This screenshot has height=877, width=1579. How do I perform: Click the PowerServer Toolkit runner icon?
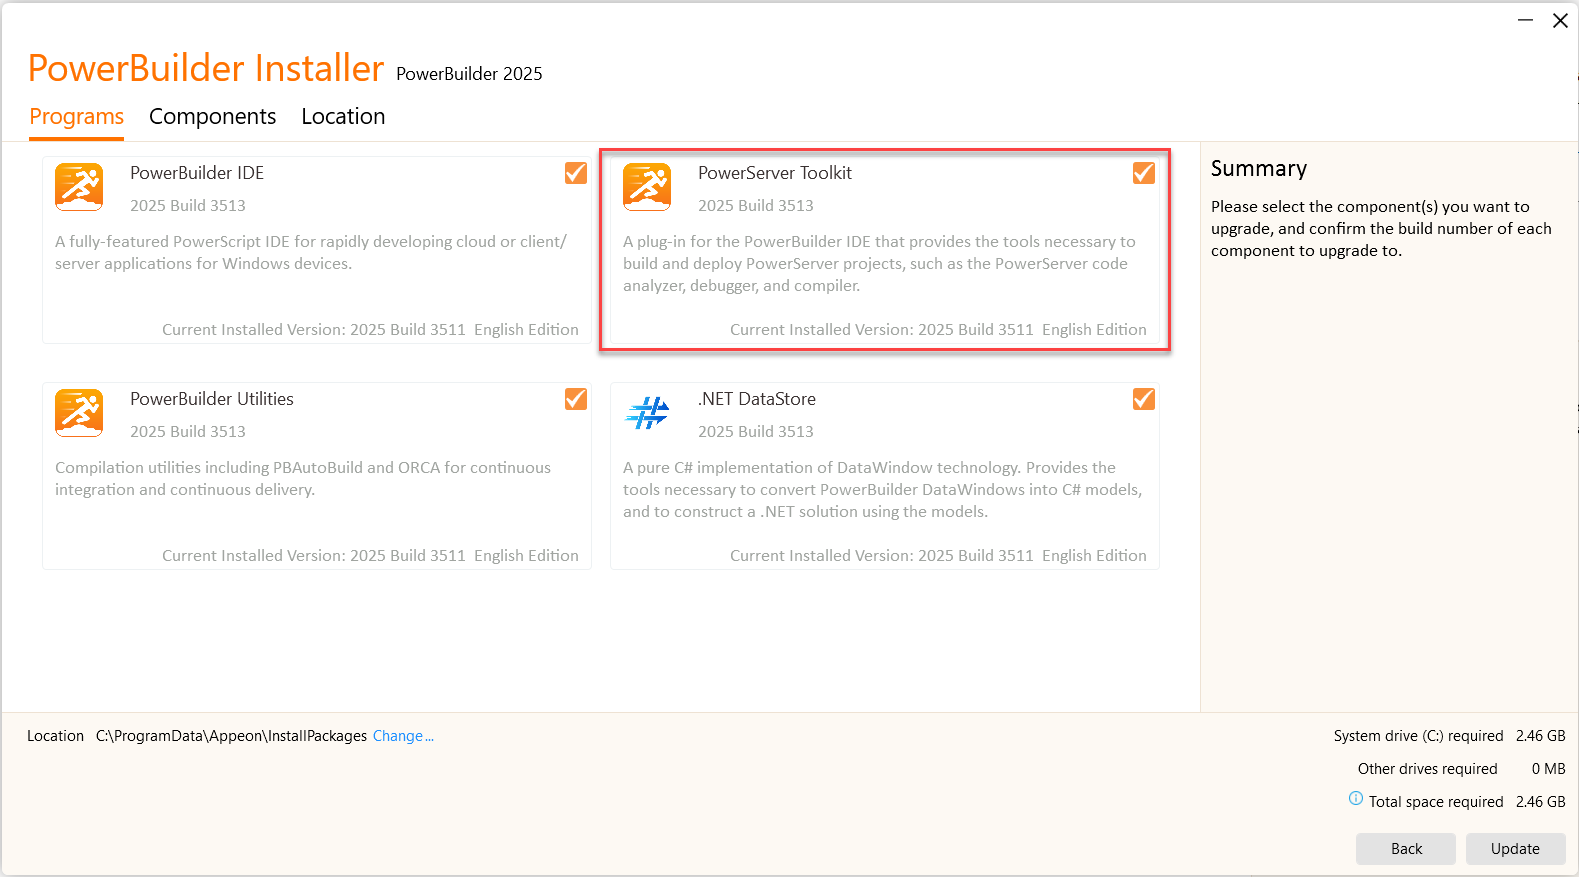(647, 187)
